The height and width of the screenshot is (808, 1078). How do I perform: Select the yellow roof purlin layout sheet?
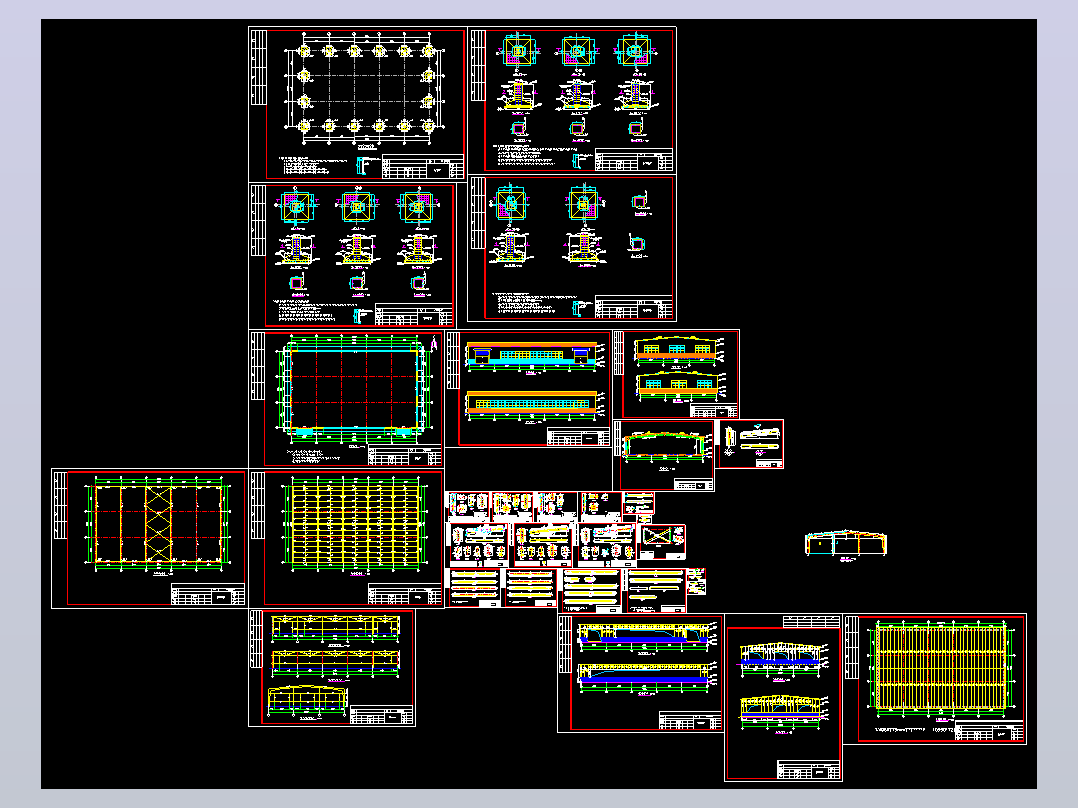click(x=346, y=538)
